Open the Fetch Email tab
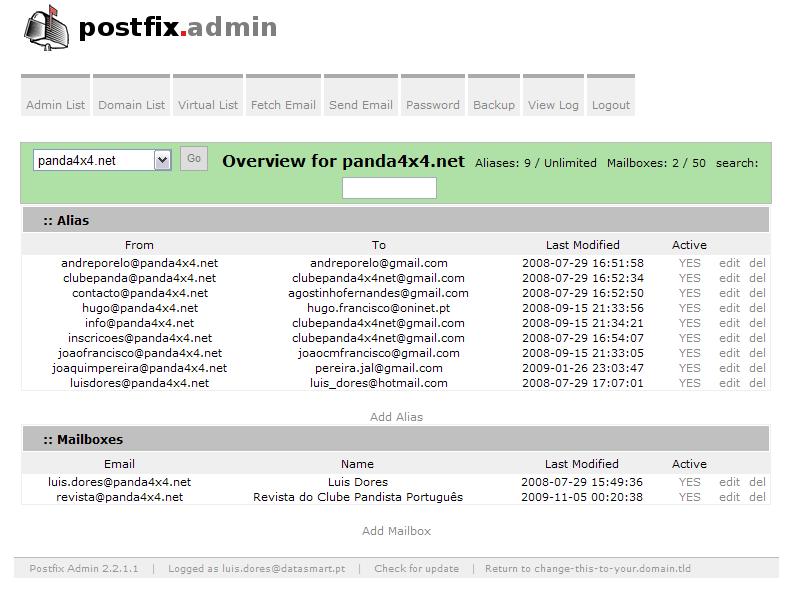This screenshot has height=594, width=797. 283,96
